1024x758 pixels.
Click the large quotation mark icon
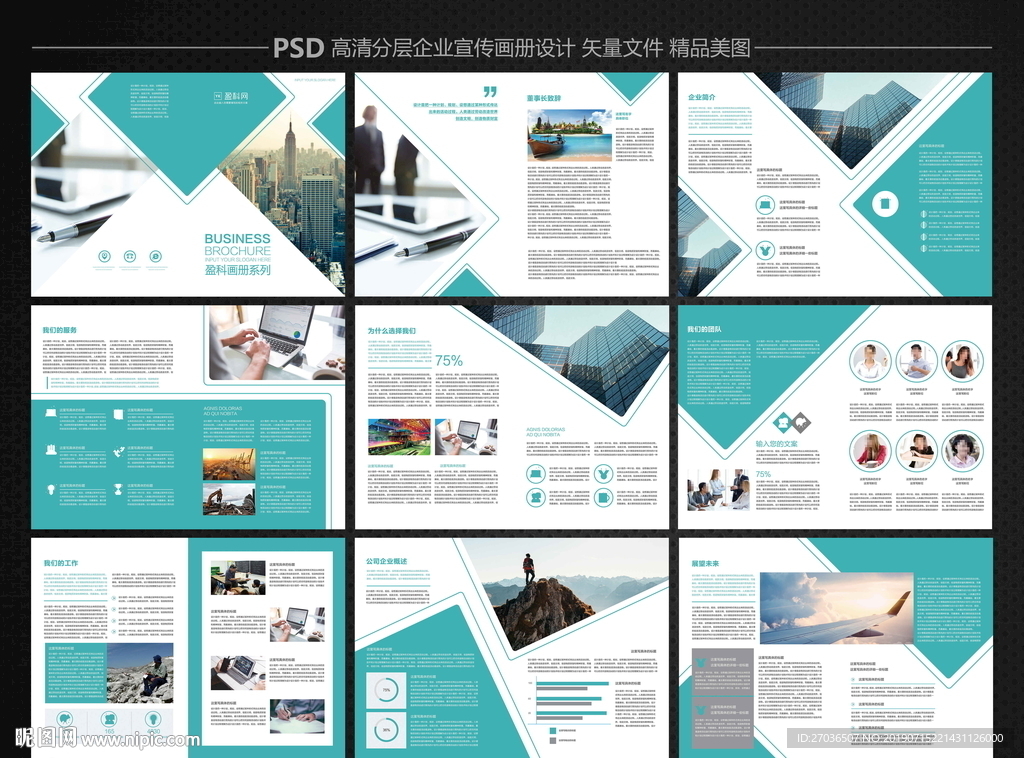pyautogui.click(x=490, y=91)
